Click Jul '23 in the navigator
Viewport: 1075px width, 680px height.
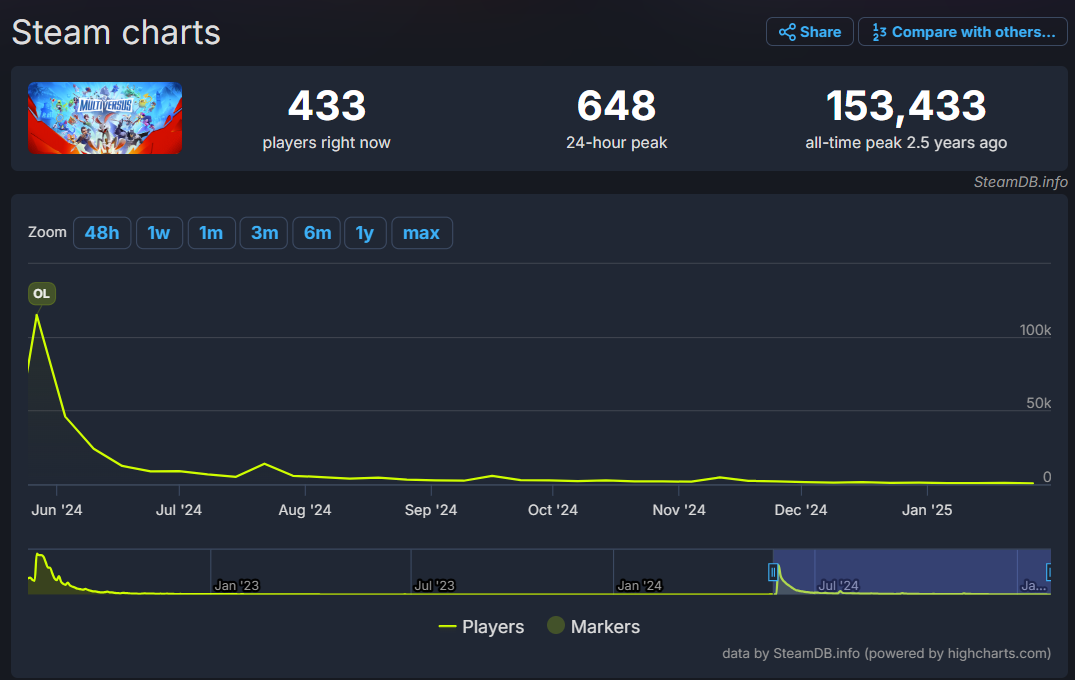(x=435, y=585)
